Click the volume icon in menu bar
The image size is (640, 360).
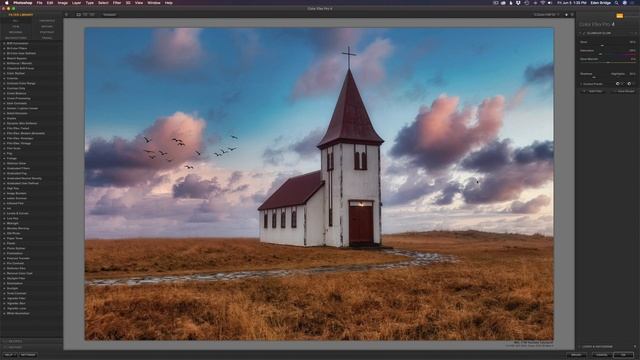(550, 3)
